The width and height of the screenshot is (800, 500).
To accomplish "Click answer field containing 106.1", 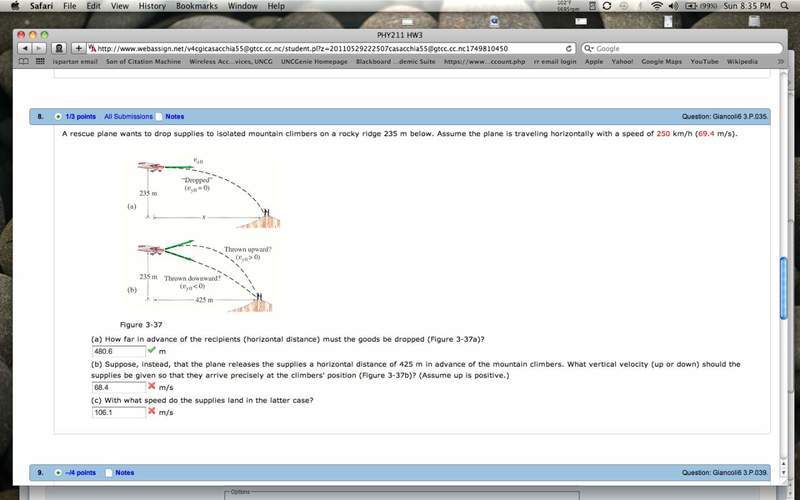I will coord(119,412).
